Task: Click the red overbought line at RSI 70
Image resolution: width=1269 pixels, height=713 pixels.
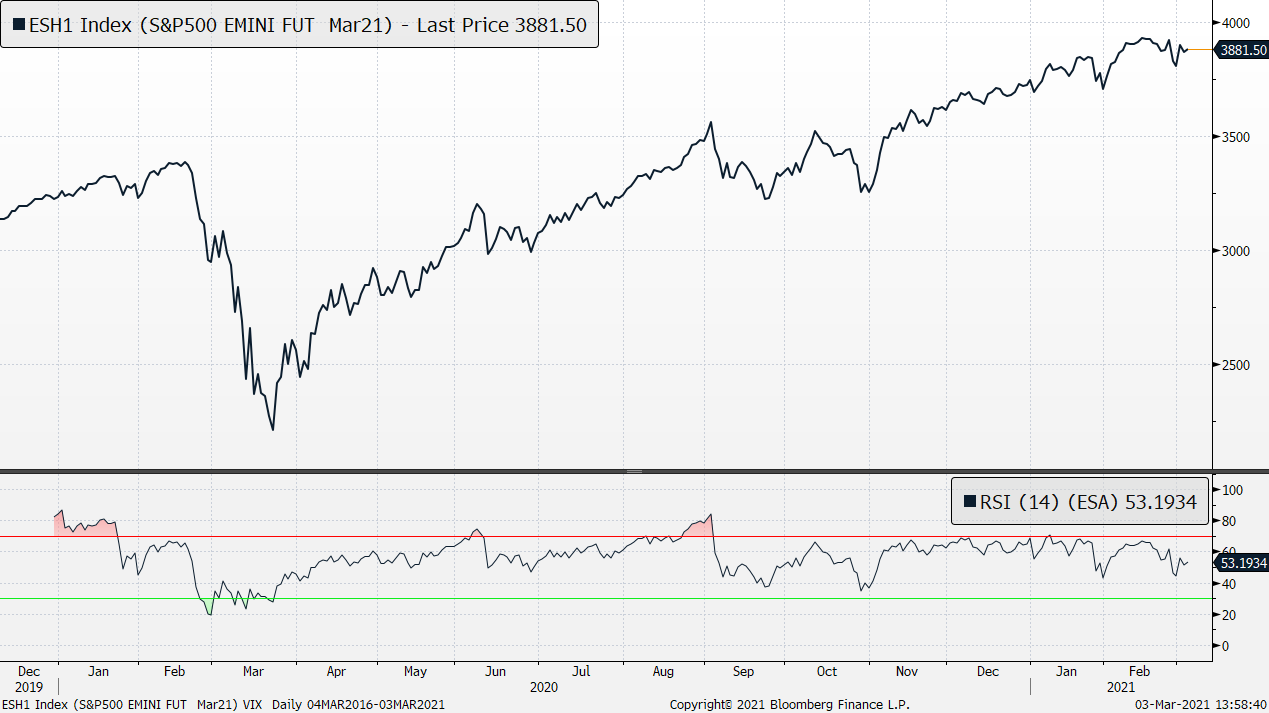Action: click(400, 537)
